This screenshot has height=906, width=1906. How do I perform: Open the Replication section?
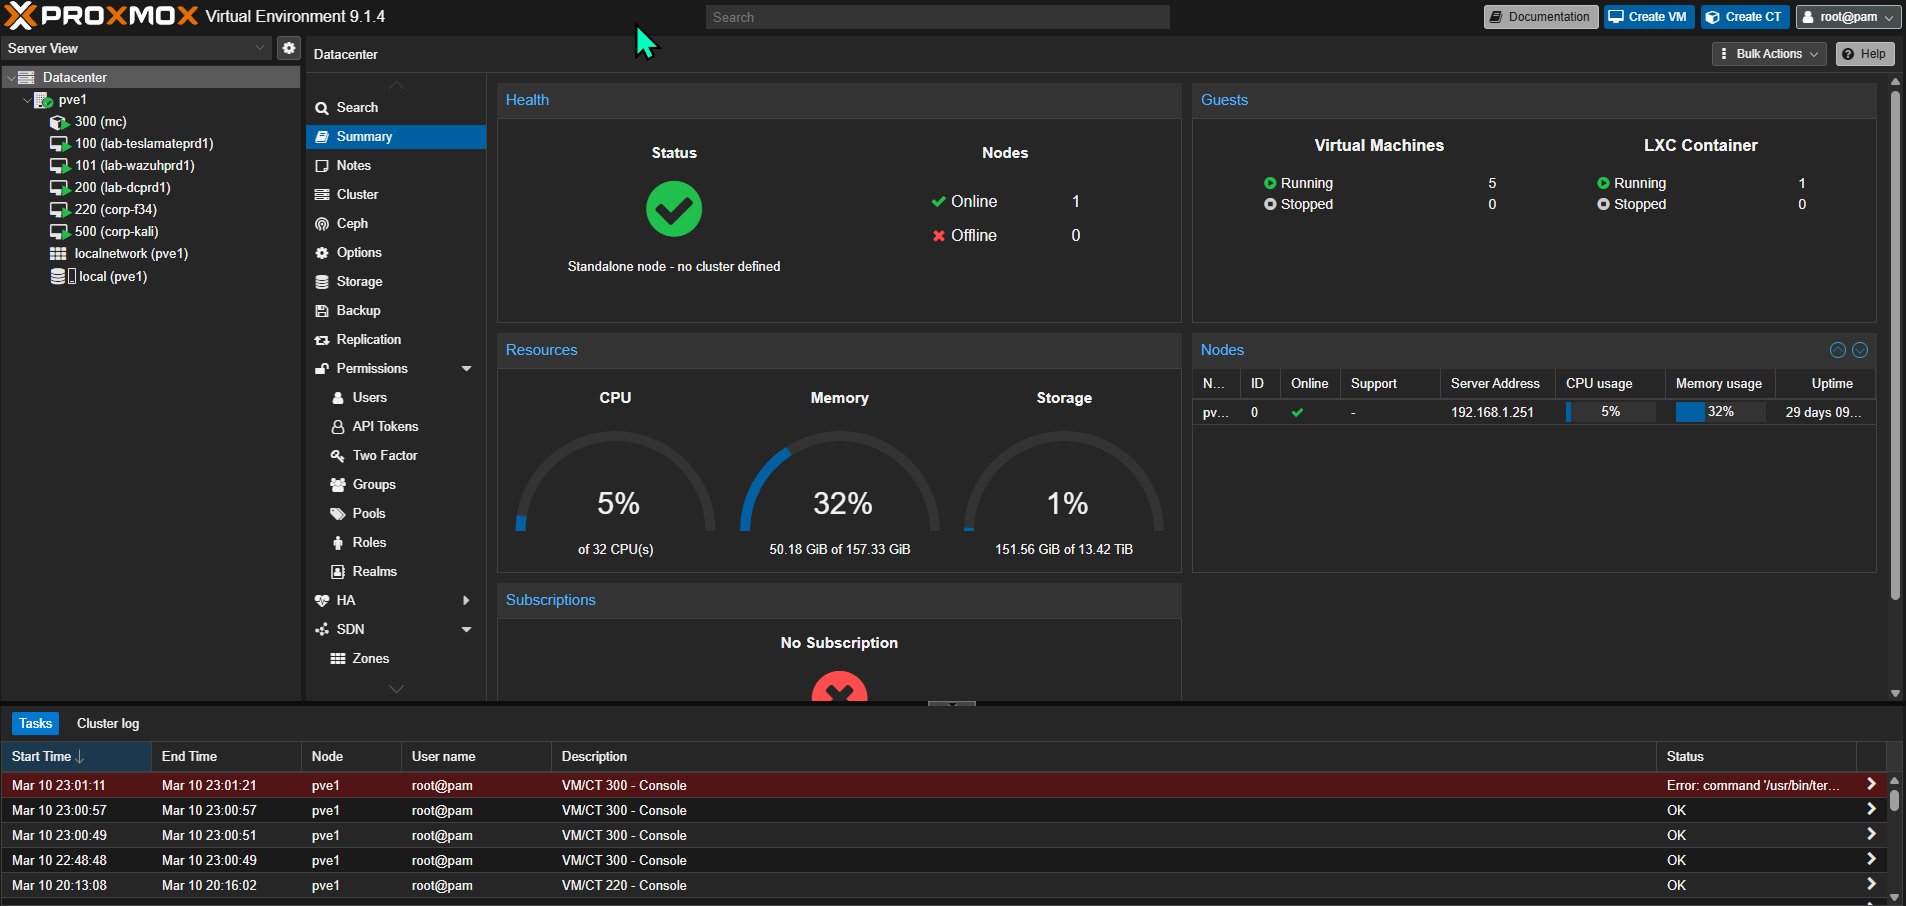click(396, 339)
